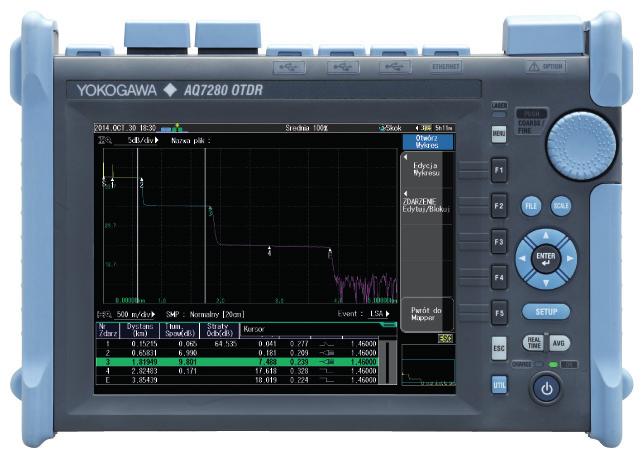The height and width of the screenshot is (458, 642).
Task: Click the Średnia 100% averaging status
Action: [307, 128]
